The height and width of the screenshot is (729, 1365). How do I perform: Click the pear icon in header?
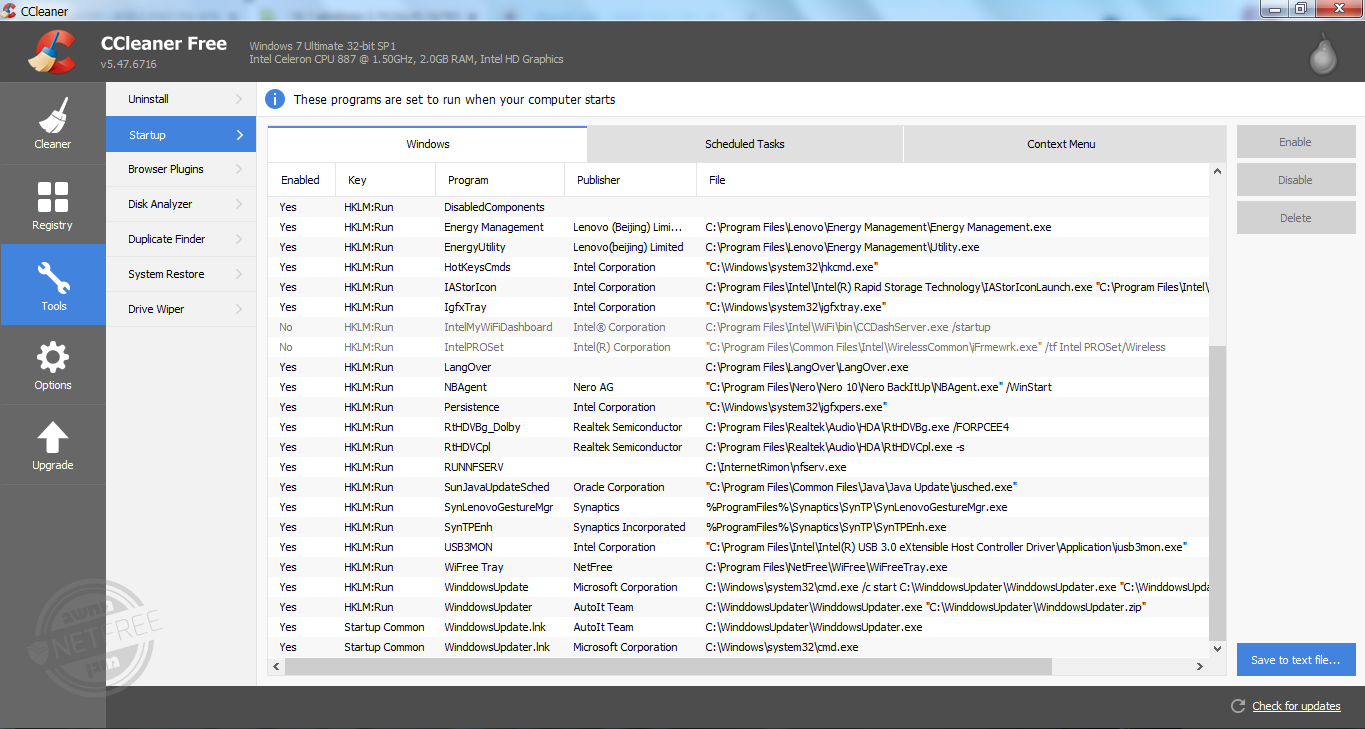point(1323,54)
